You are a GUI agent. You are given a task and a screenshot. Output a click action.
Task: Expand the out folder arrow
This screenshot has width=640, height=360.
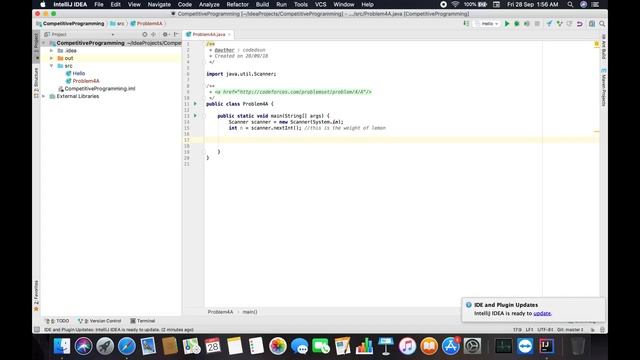tap(52, 58)
